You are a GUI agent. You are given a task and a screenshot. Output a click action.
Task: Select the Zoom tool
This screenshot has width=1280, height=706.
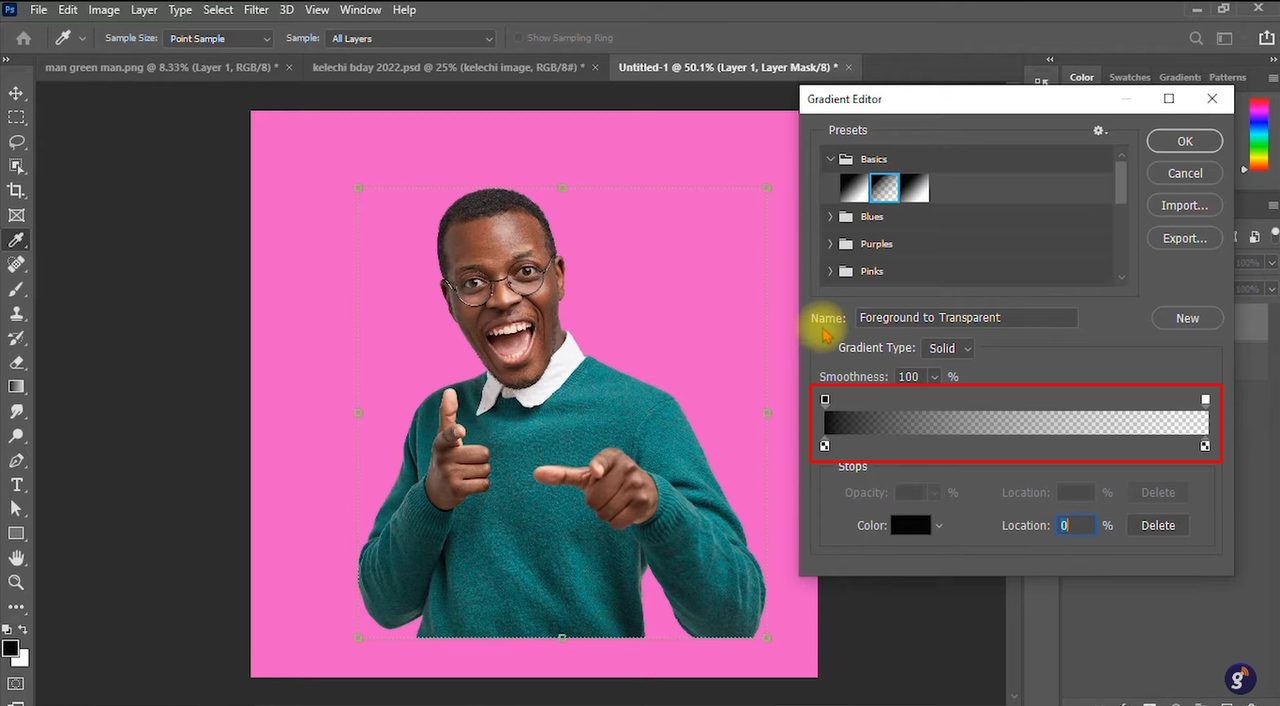pyautogui.click(x=16, y=582)
